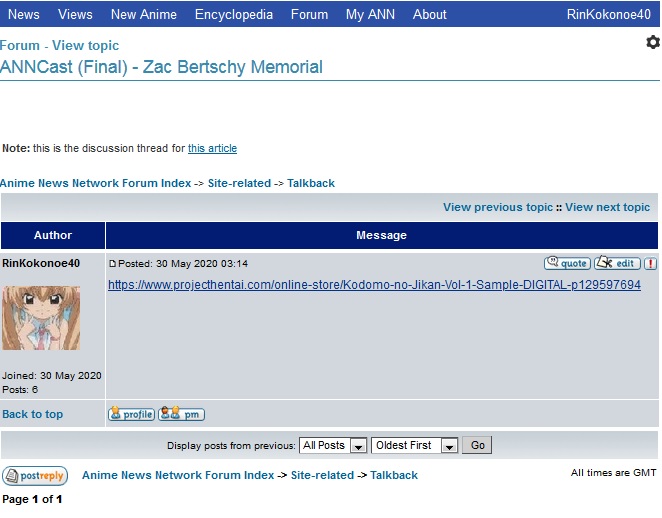Image resolution: width=662 pixels, height=518 pixels.
Task: Open the News menu
Action: click(x=24, y=14)
